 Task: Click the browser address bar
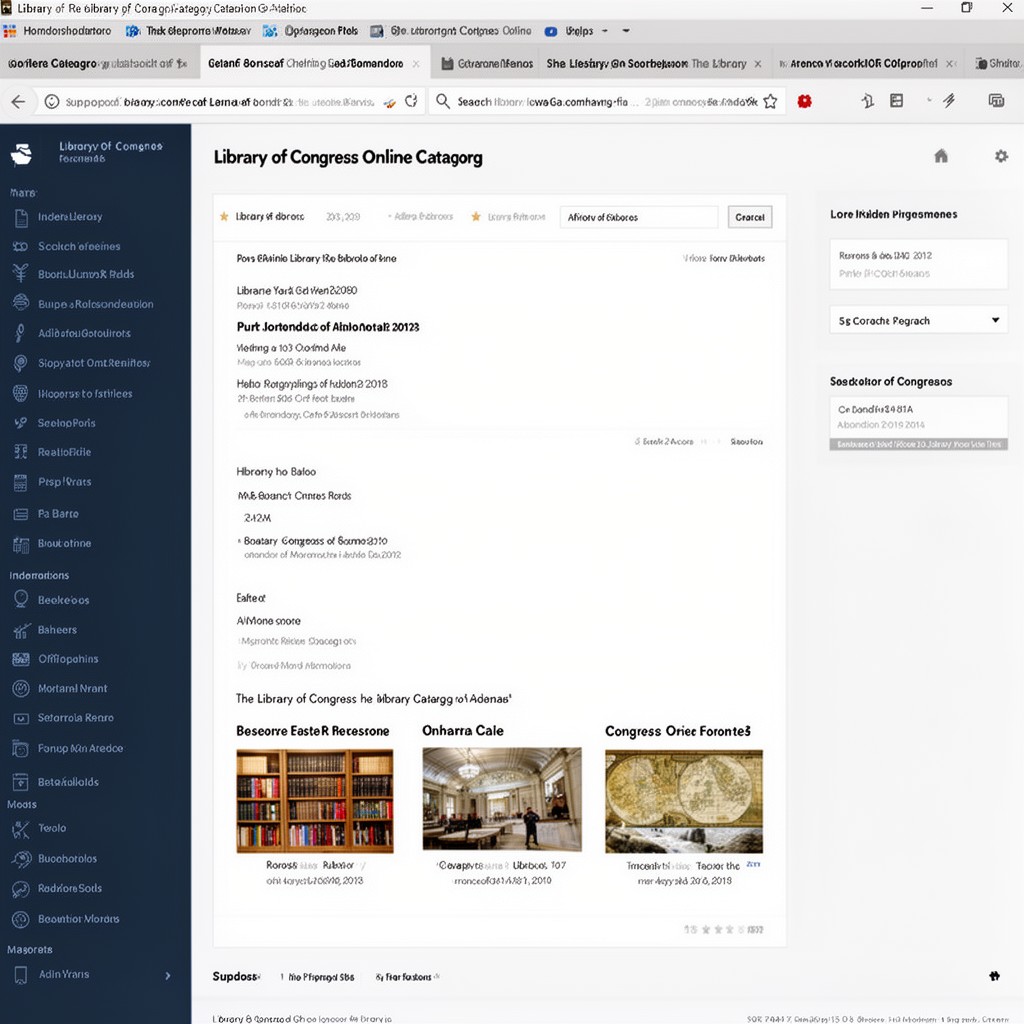[229, 101]
